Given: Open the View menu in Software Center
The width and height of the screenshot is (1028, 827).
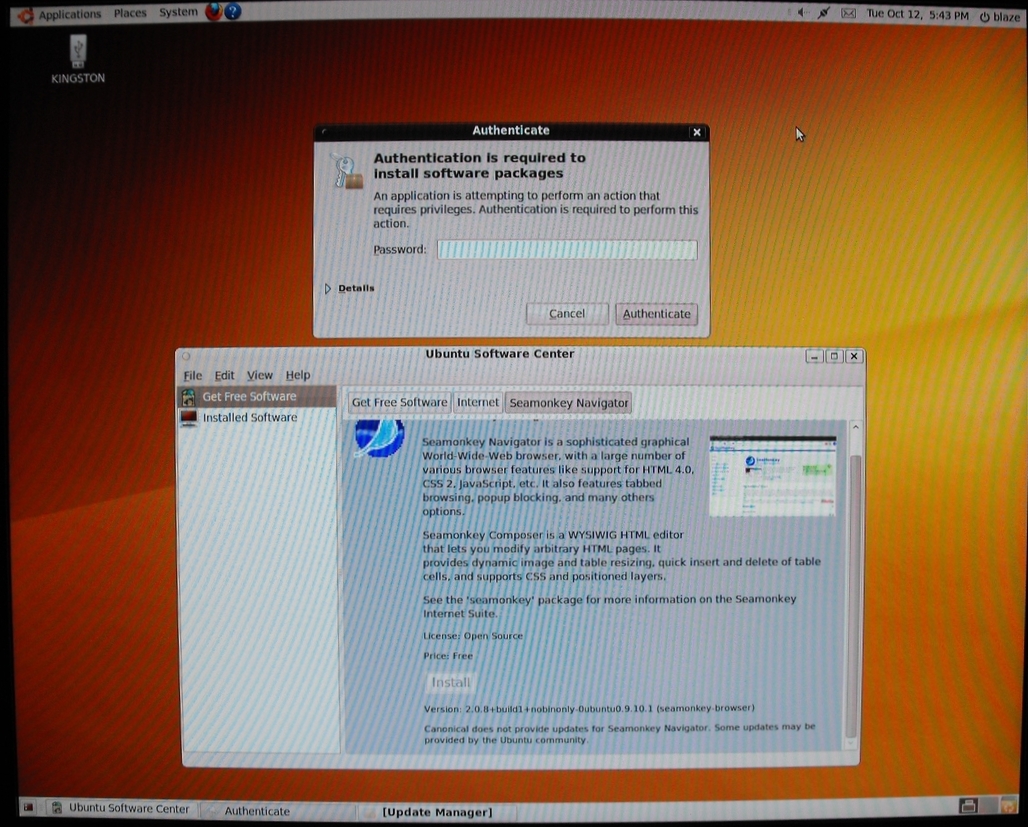Looking at the screenshot, I should (x=259, y=376).
